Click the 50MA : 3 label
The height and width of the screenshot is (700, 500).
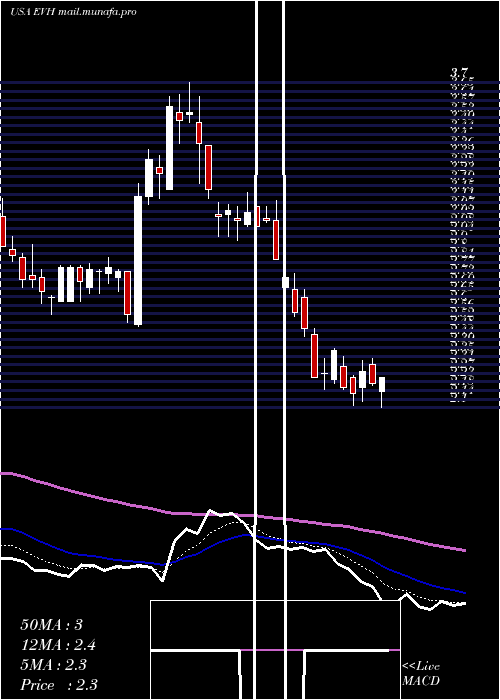[x=52, y=625]
